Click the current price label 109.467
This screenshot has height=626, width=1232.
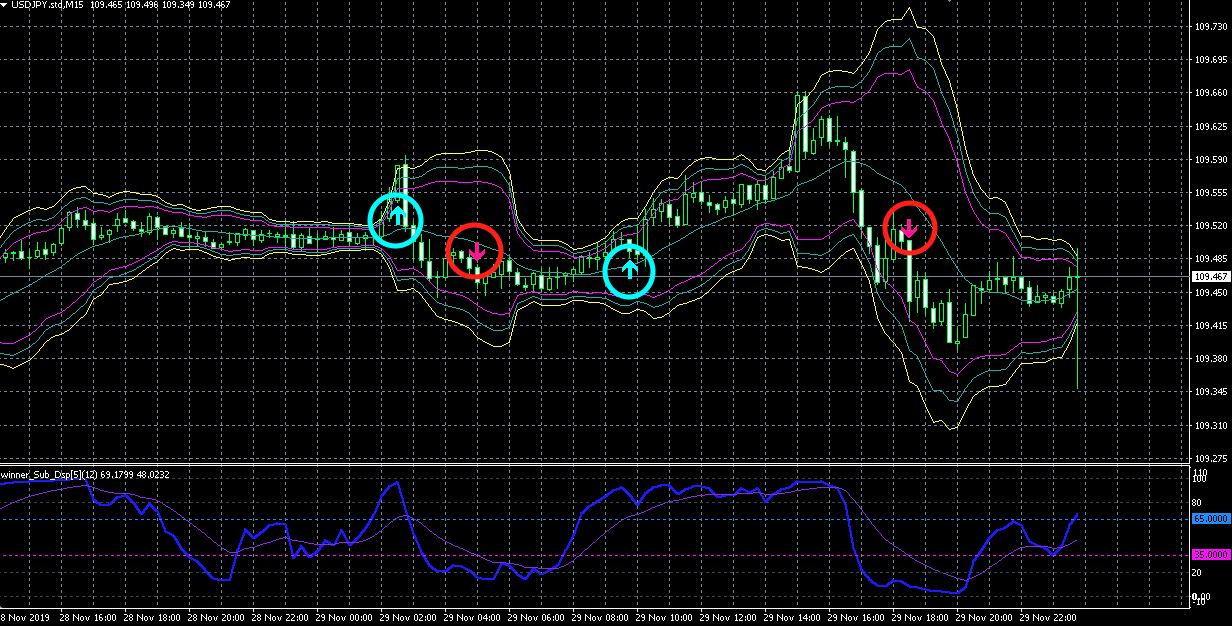pos(1209,276)
